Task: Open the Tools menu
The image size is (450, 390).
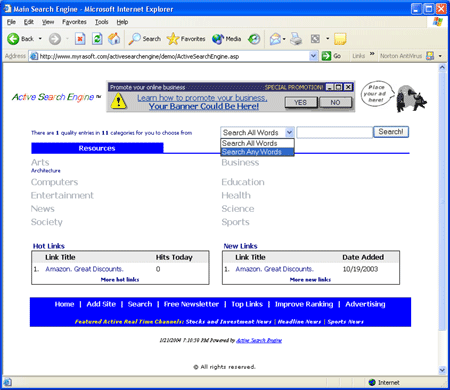Action: pyautogui.click(x=101, y=22)
